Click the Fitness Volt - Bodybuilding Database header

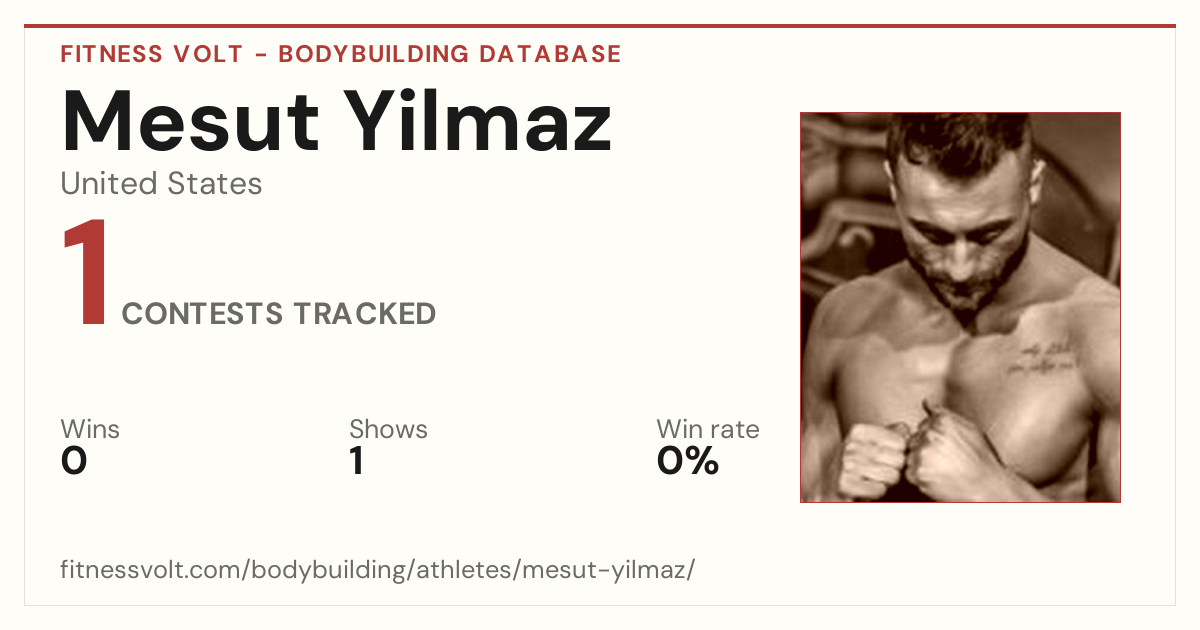[341, 54]
